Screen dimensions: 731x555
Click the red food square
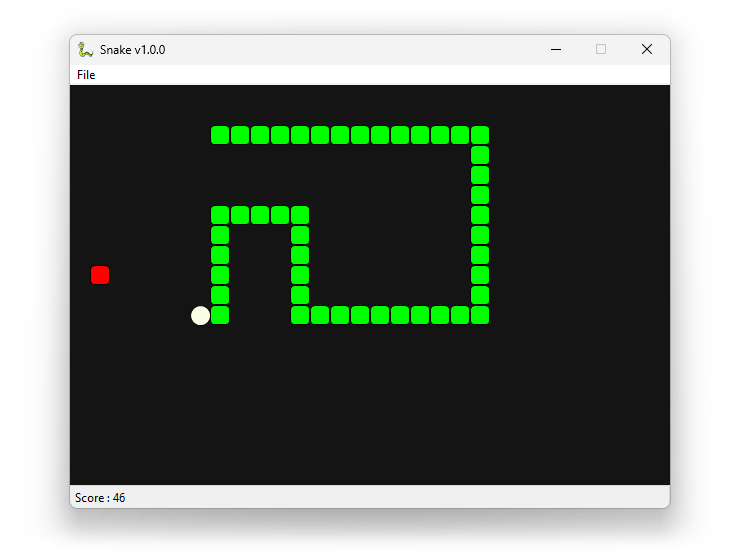coord(100,275)
